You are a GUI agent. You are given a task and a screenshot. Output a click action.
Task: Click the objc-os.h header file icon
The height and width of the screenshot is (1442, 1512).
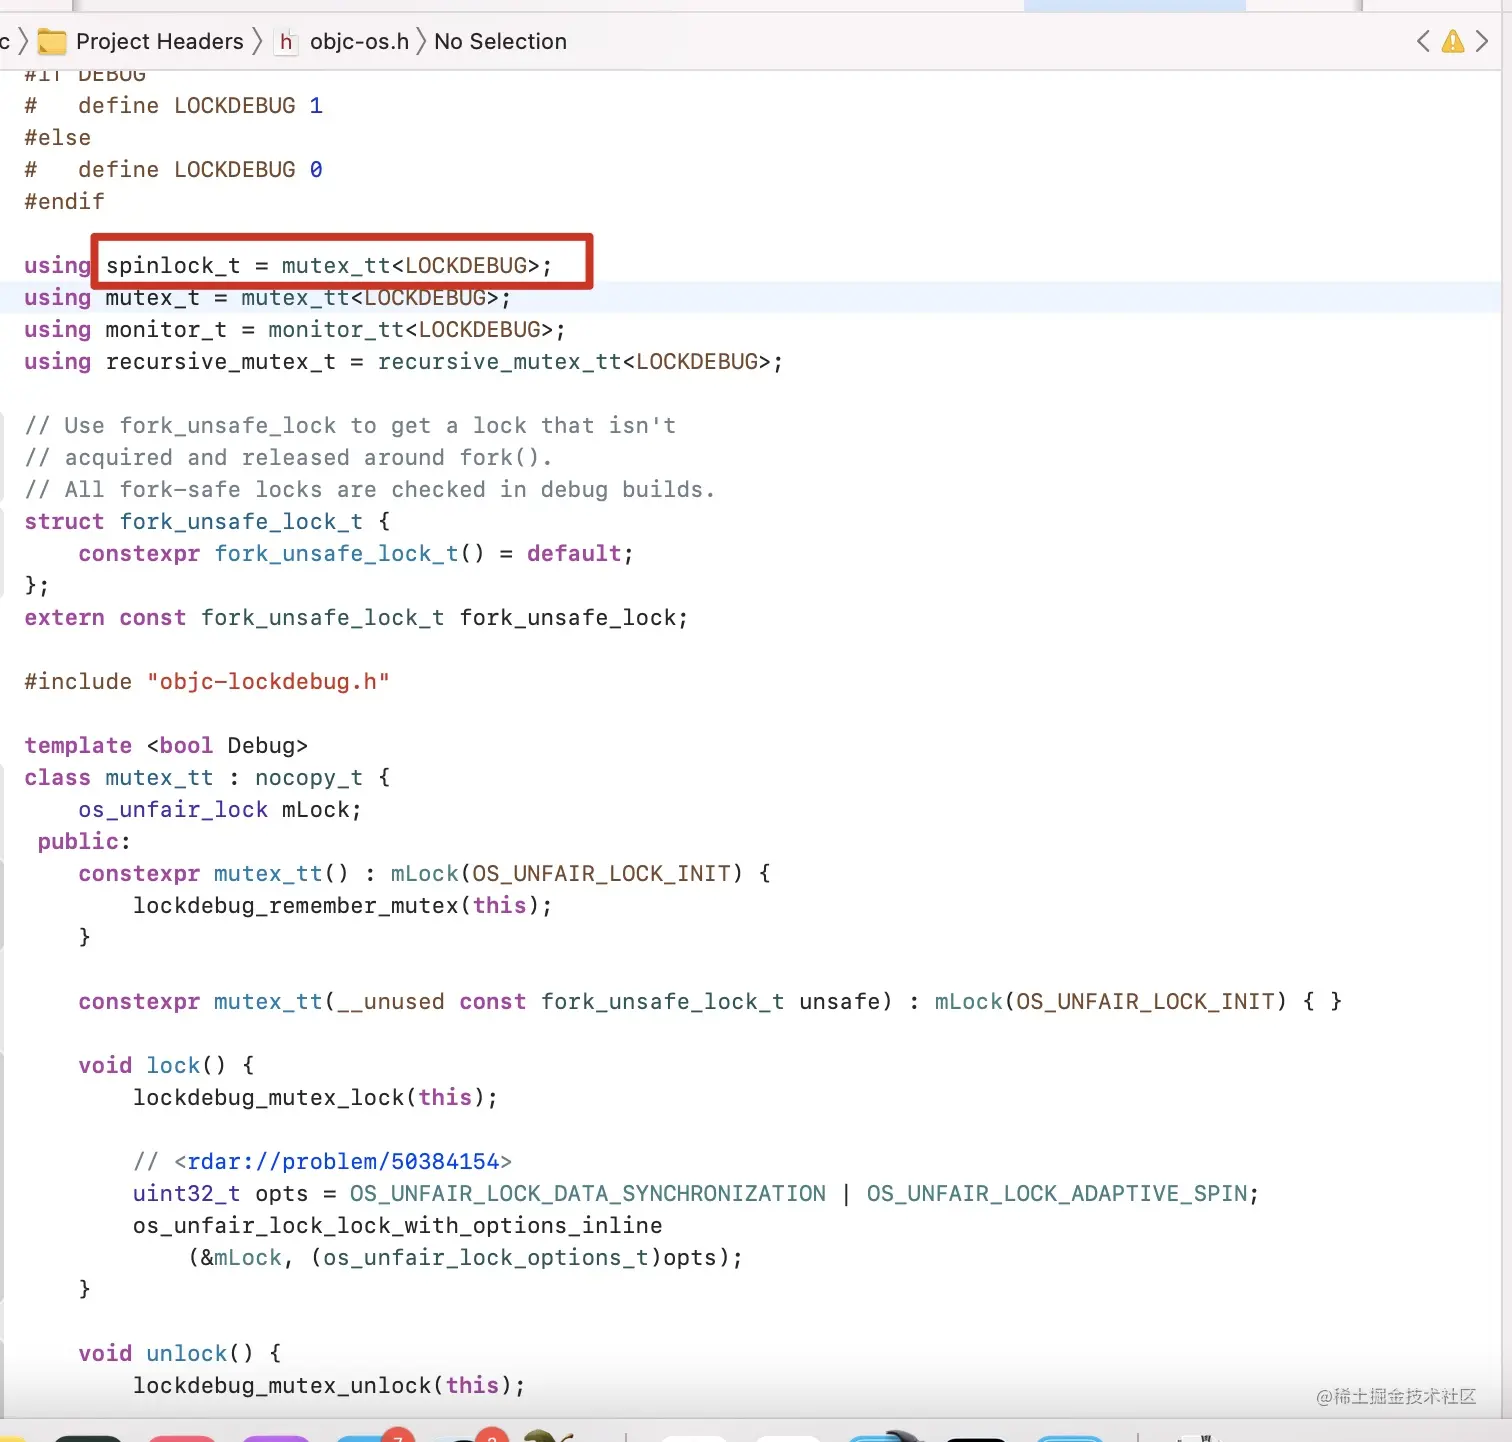[286, 42]
